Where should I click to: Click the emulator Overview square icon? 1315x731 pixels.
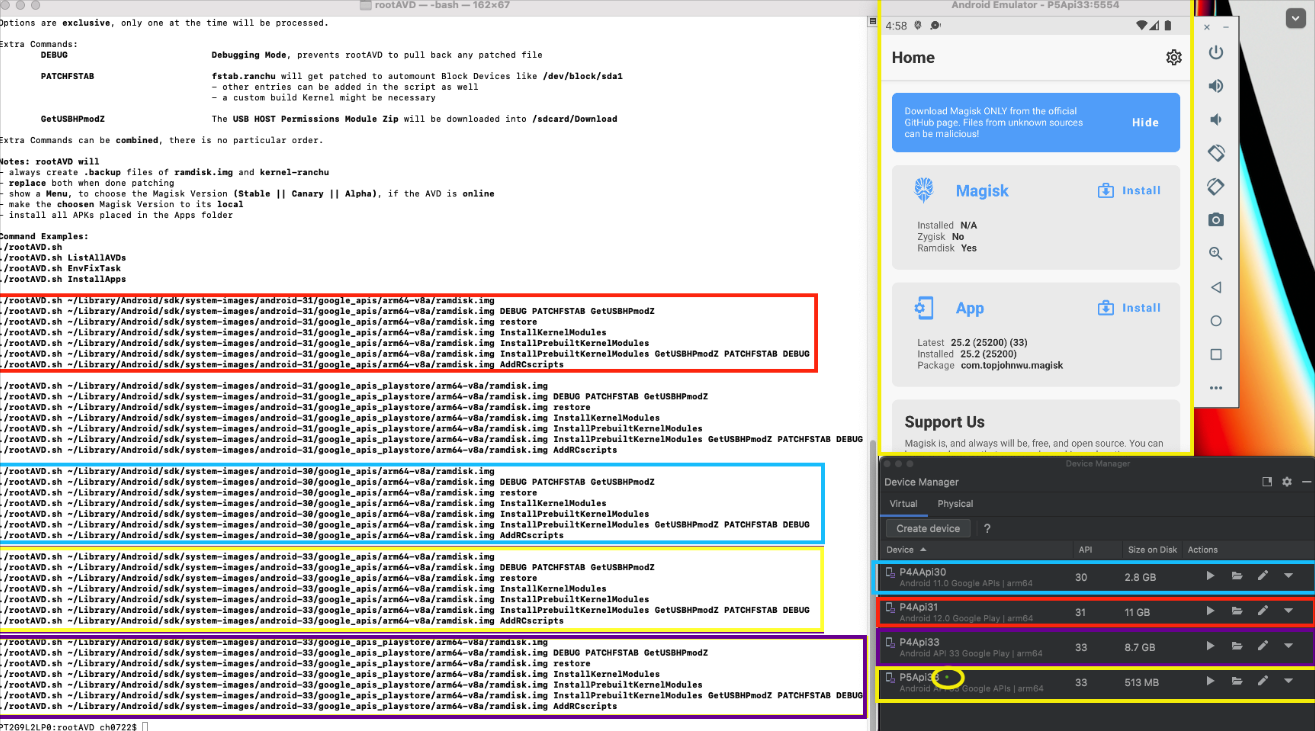(x=1216, y=354)
